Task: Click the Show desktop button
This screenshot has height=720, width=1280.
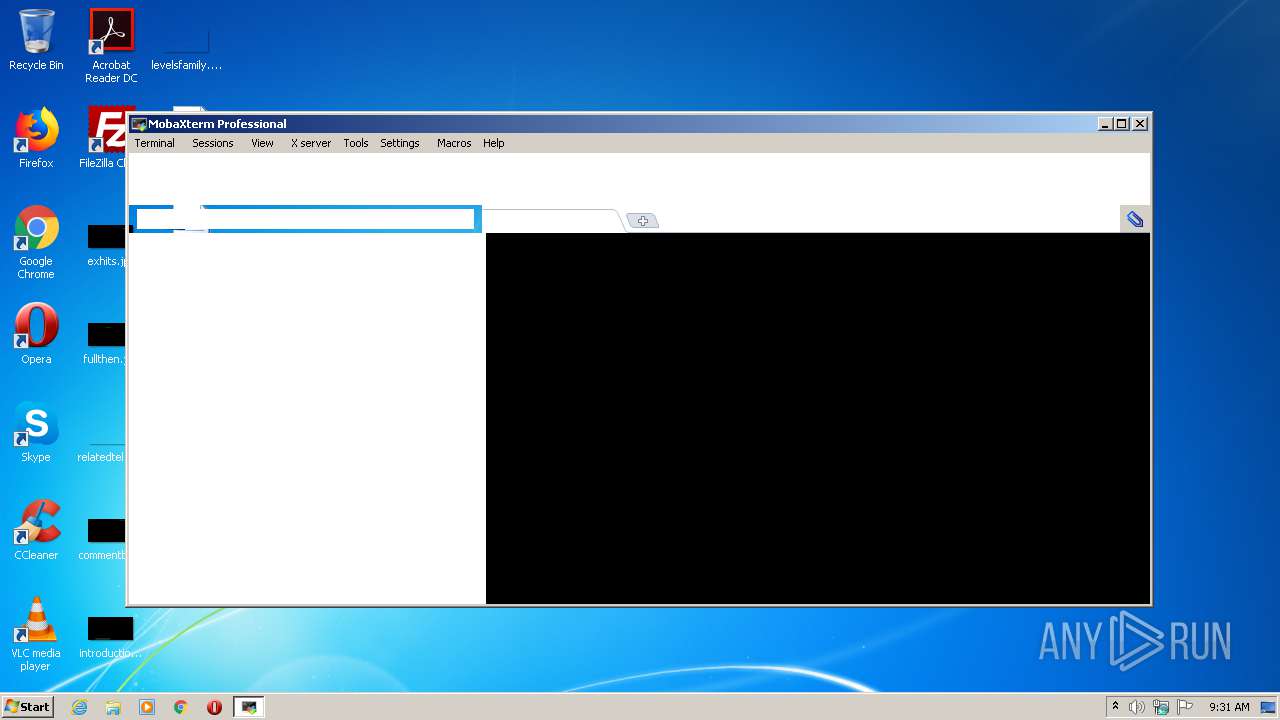Action: 1268,707
